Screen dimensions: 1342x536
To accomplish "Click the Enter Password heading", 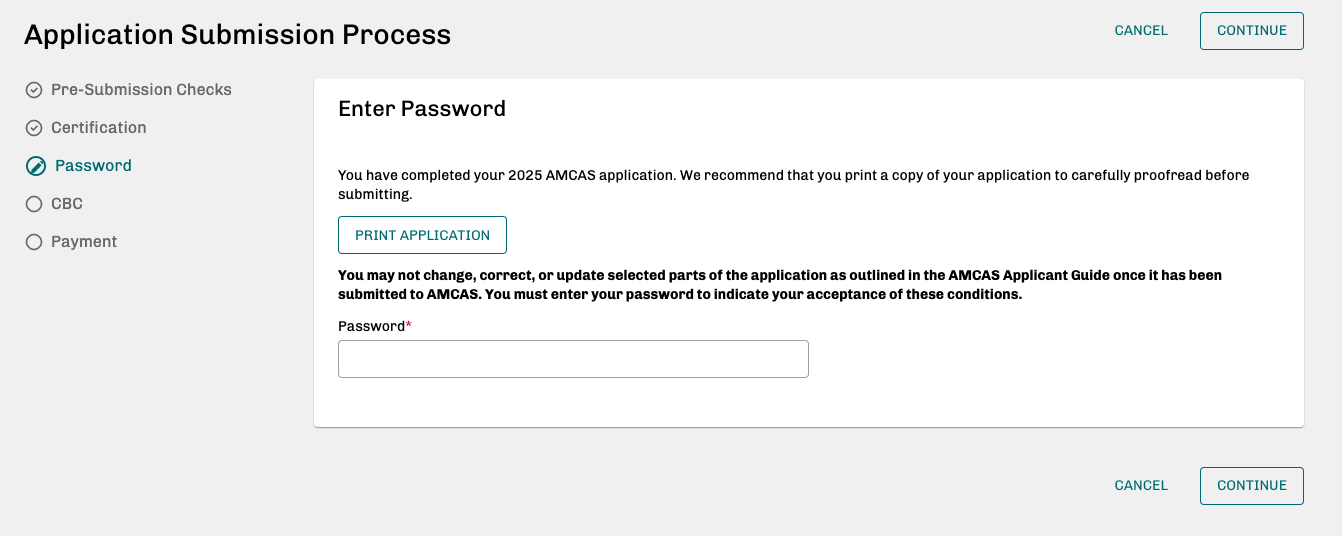I will click(422, 109).
